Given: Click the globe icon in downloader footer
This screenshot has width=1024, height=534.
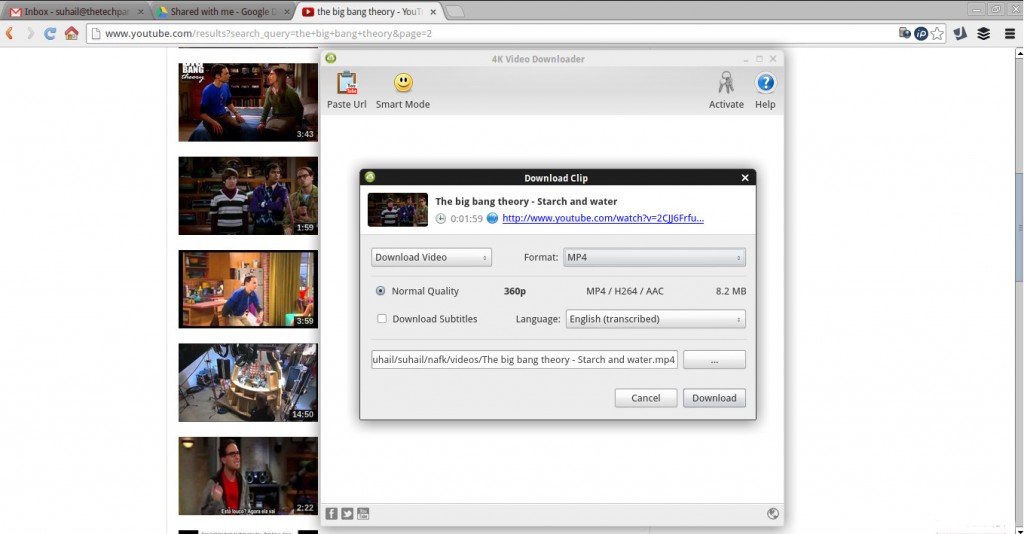Looking at the screenshot, I should (x=773, y=514).
